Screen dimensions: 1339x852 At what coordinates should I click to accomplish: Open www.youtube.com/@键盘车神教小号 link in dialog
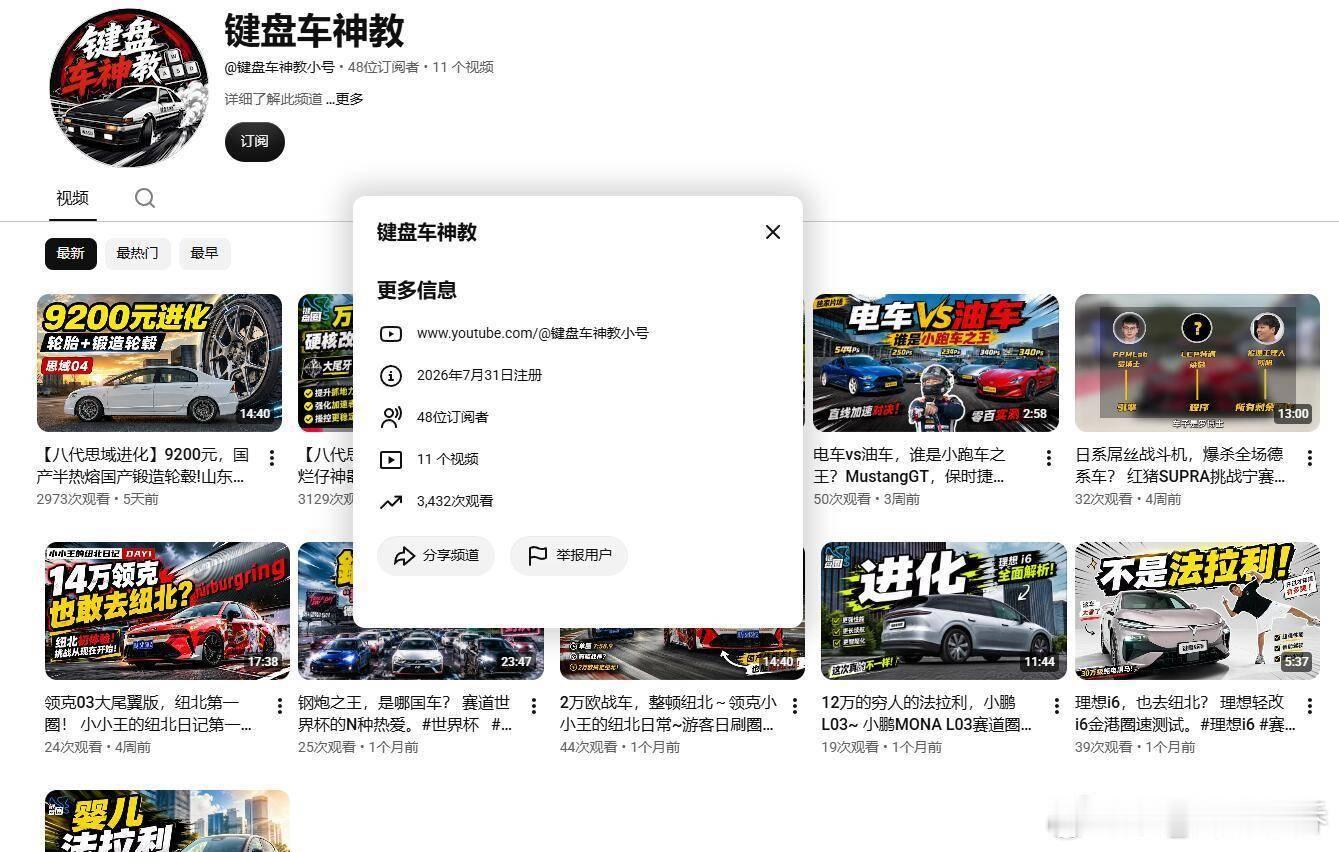click(532, 333)
